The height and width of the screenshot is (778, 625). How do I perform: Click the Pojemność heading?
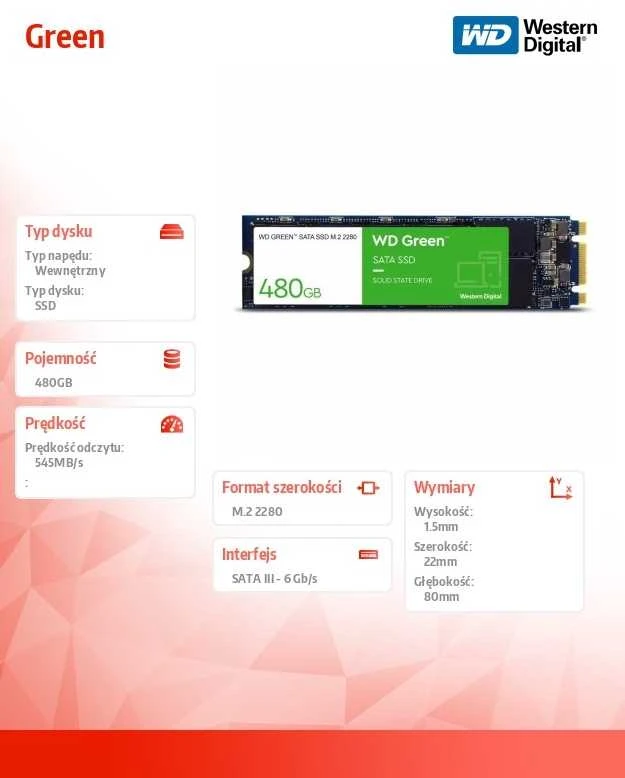(61, 358)
